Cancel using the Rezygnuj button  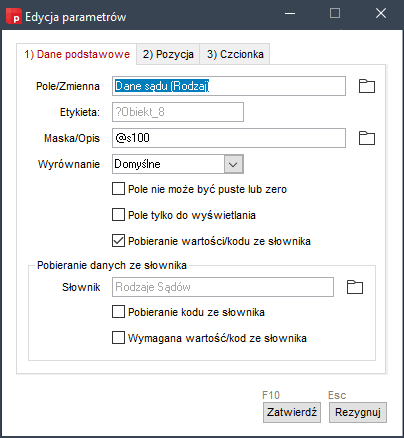point(358,412)
